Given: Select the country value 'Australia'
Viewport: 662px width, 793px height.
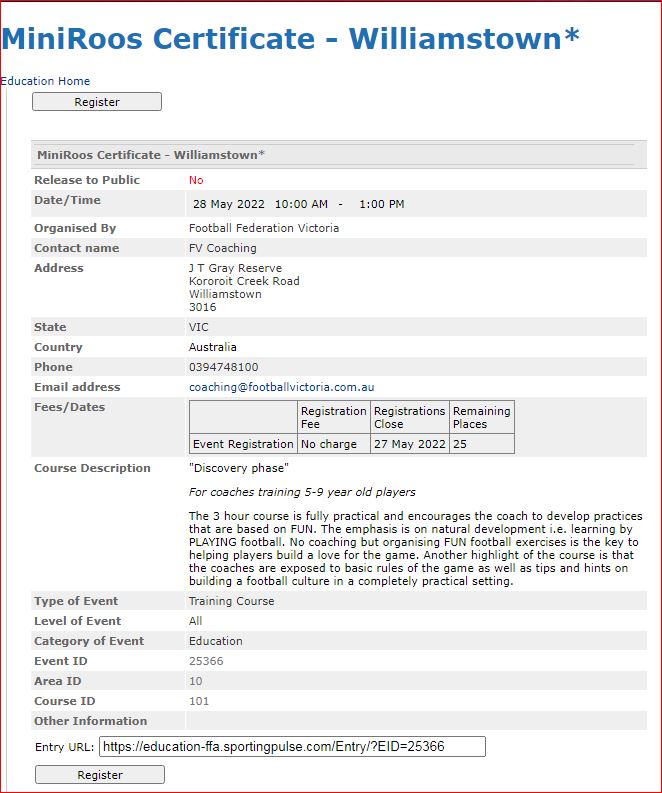Looking at the screenshot, I should pyautogui.click(x=212, y=347).
